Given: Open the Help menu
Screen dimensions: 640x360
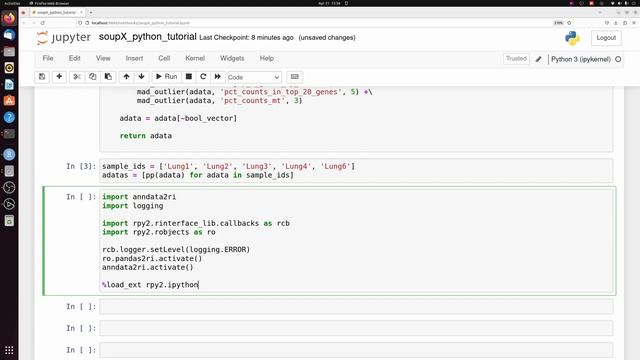Looking at the screenshot, I should (267, 58).
